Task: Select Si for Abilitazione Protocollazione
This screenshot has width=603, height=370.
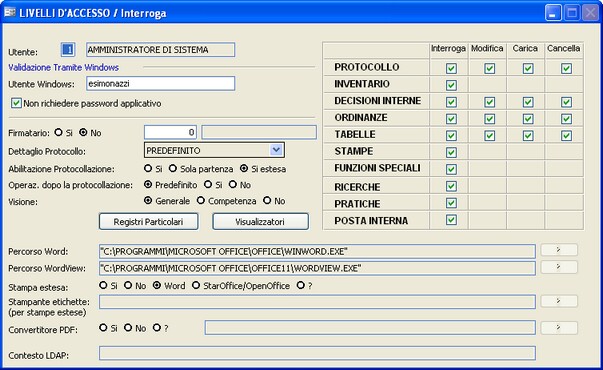Action: (148, 168)
